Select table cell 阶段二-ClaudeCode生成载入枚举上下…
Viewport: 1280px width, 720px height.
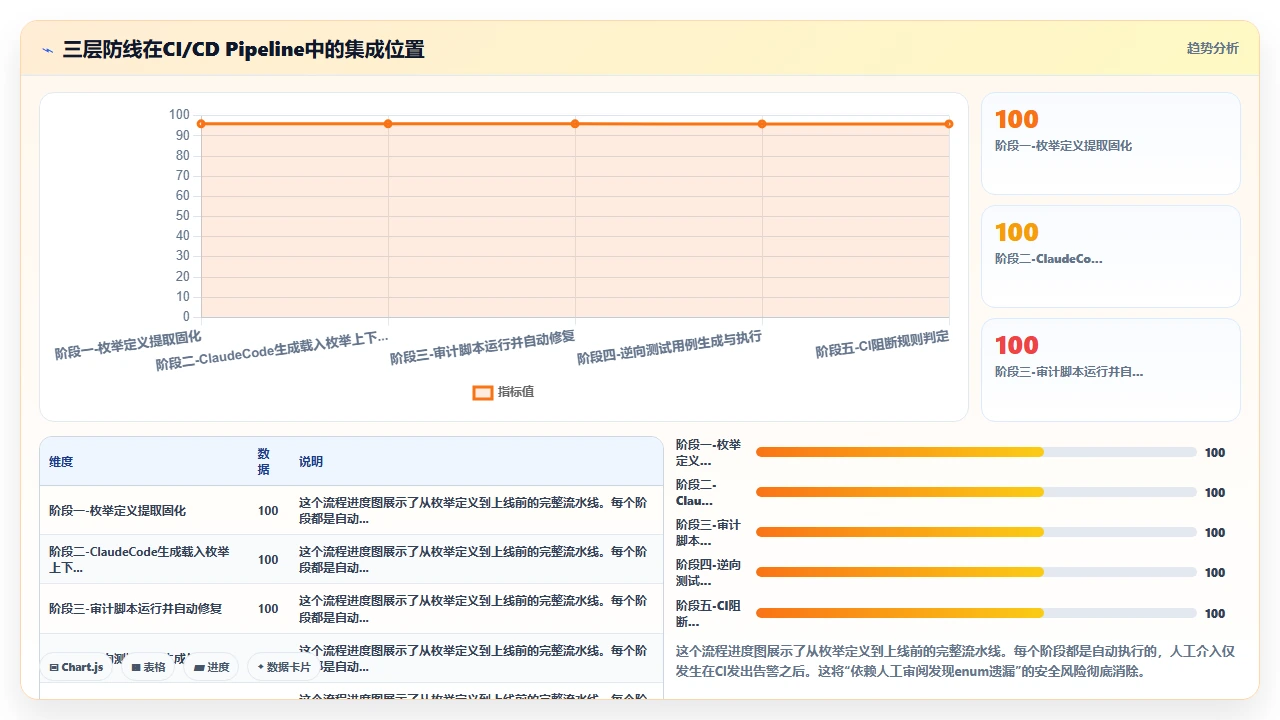point(144,560)
